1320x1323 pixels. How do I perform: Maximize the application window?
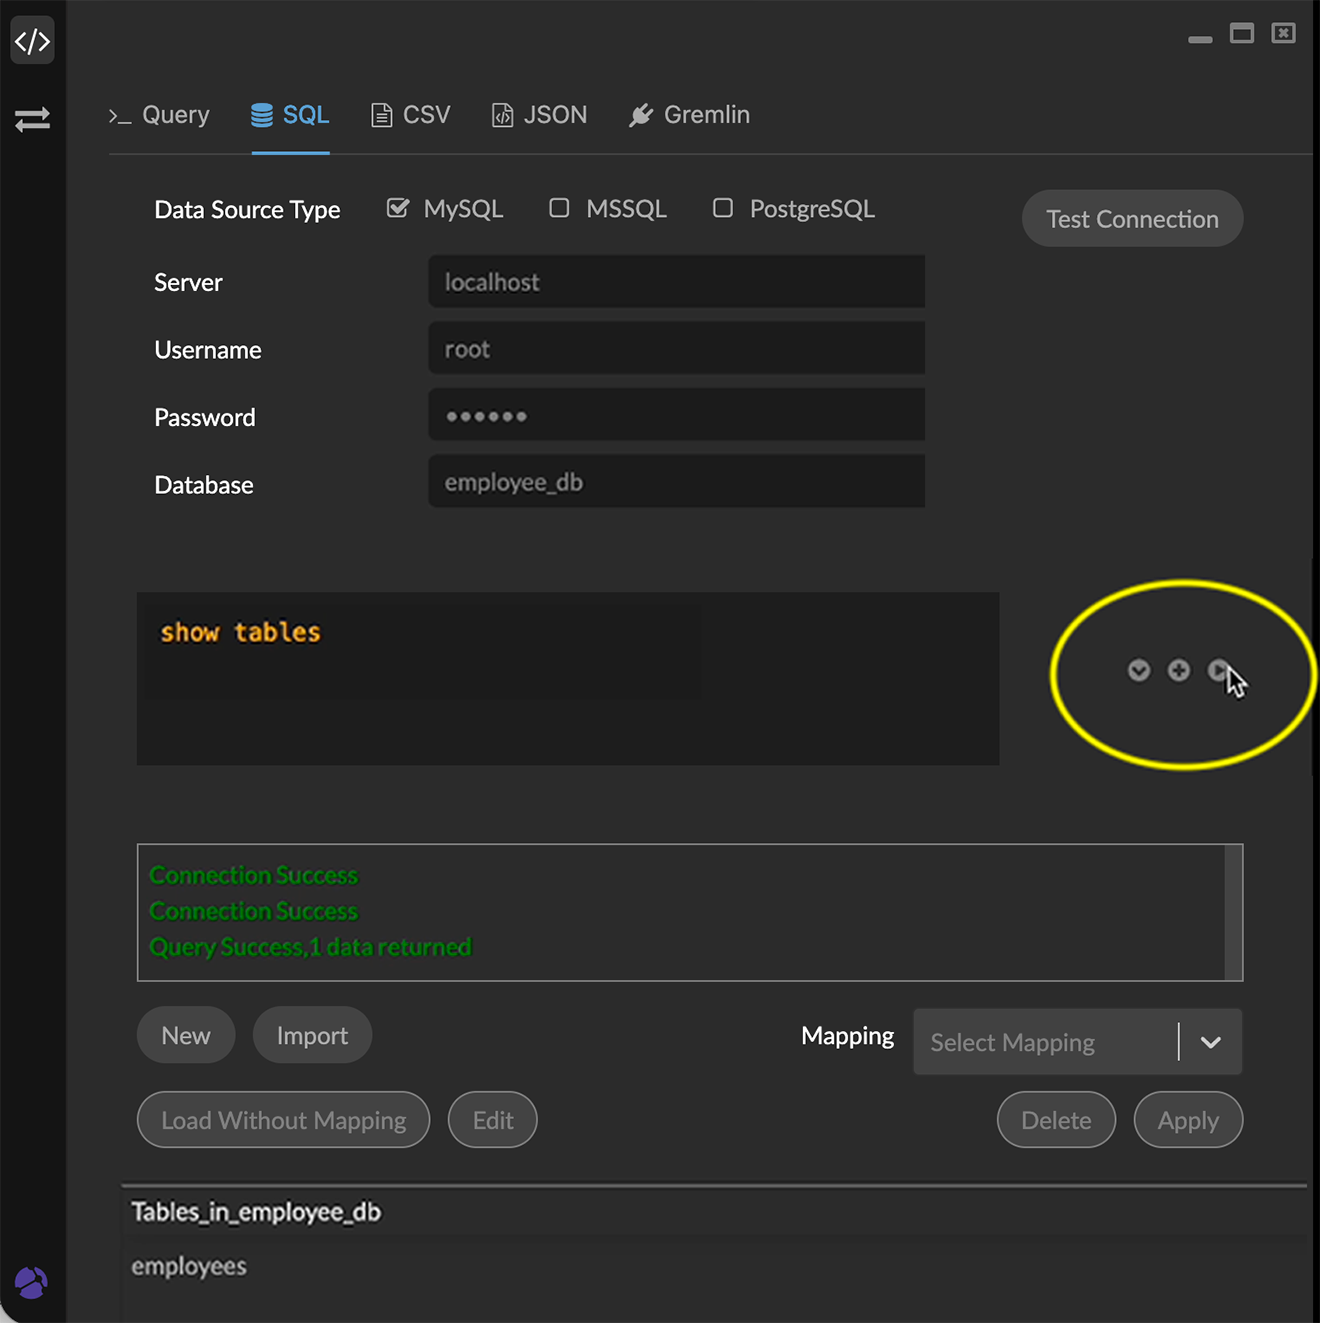[x=1242, y=34]
